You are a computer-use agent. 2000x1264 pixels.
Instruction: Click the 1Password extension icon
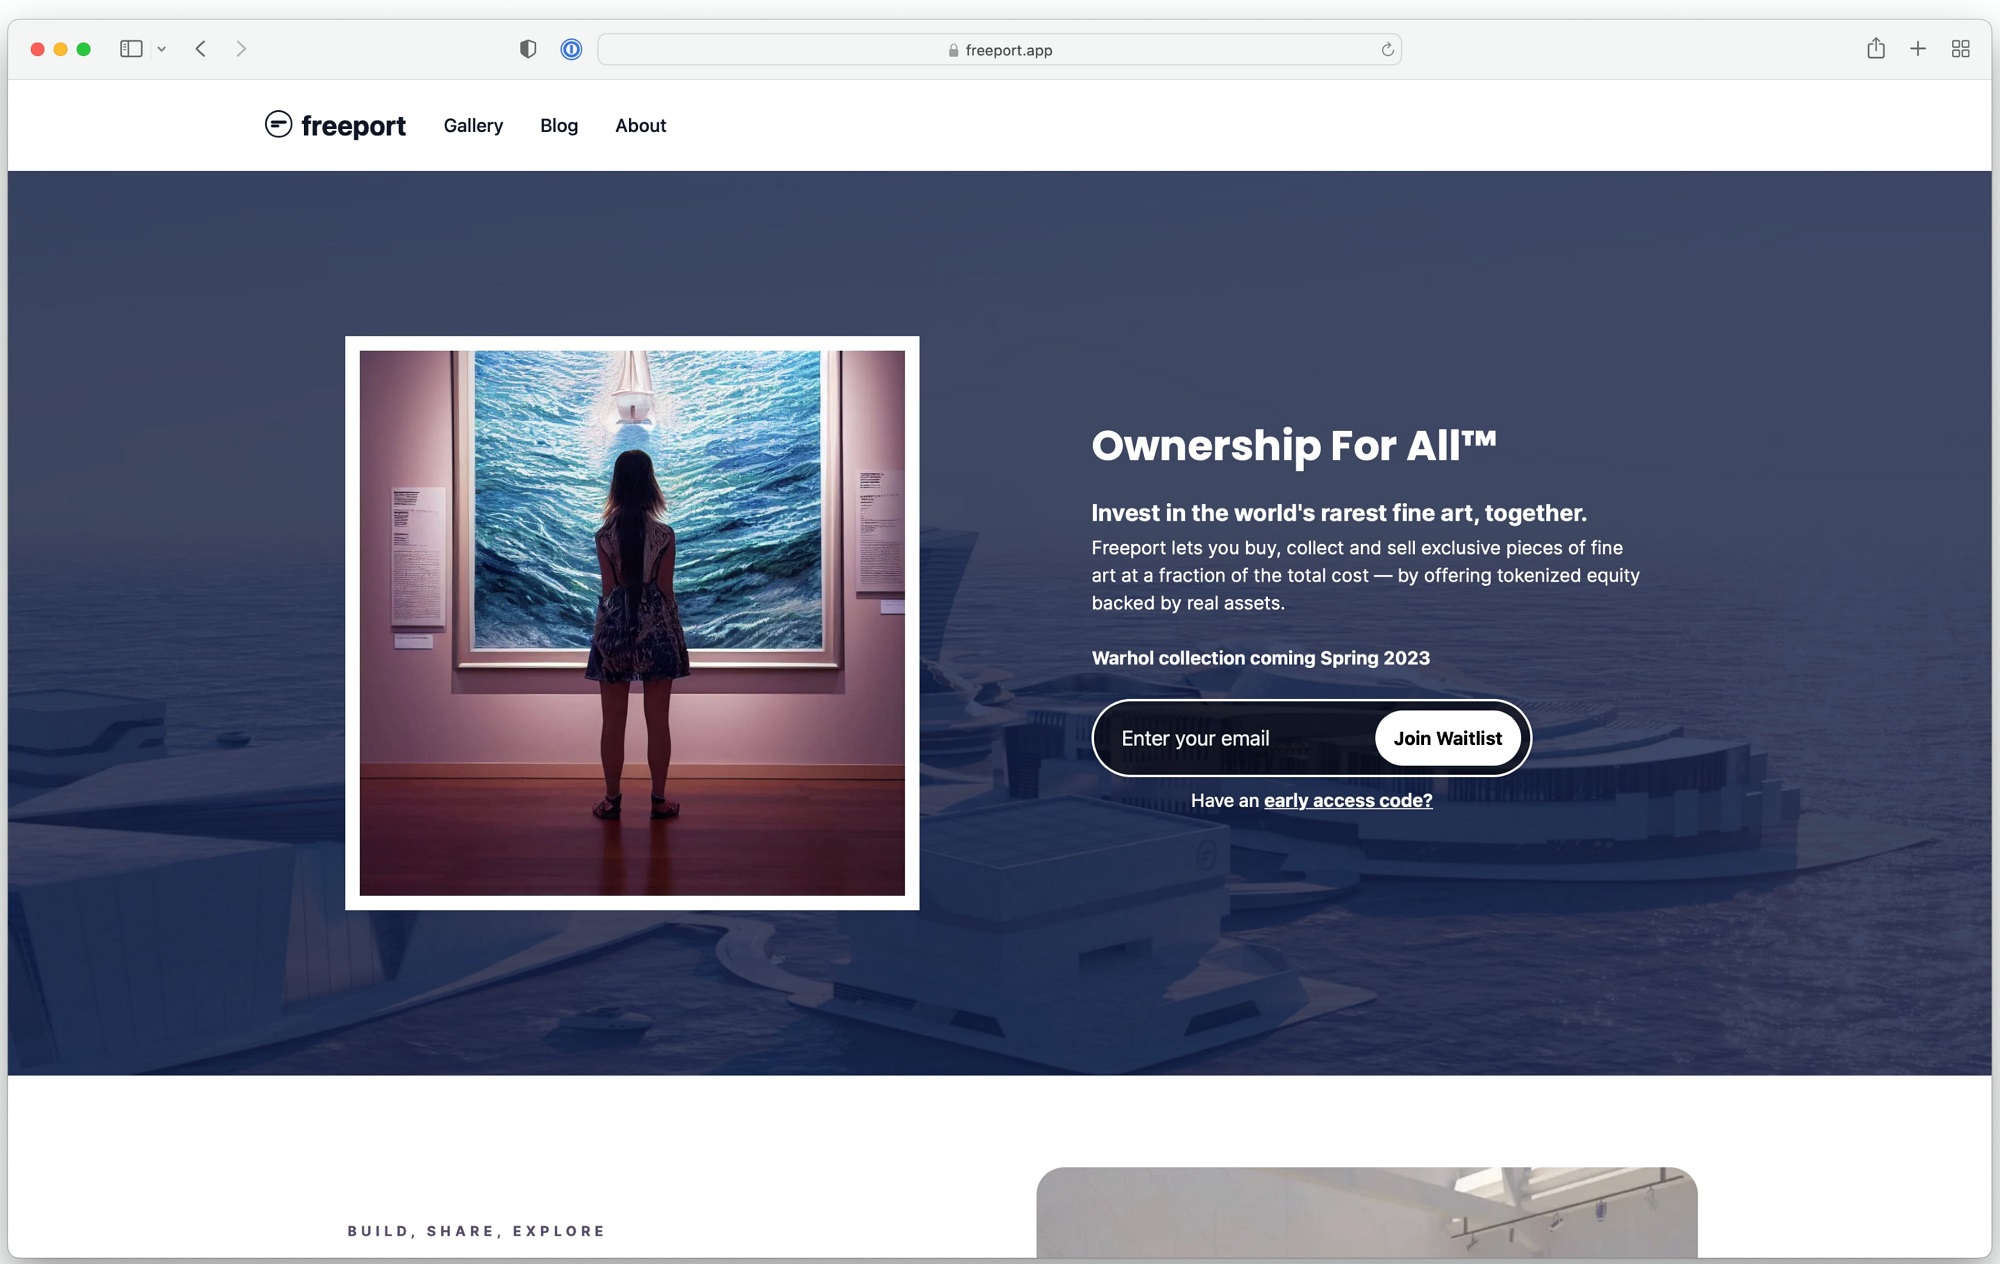coord(571,49)
